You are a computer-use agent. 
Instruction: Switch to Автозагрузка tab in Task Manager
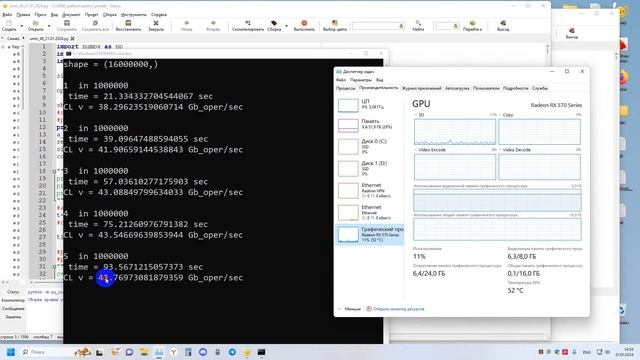(x=457, y=88)
